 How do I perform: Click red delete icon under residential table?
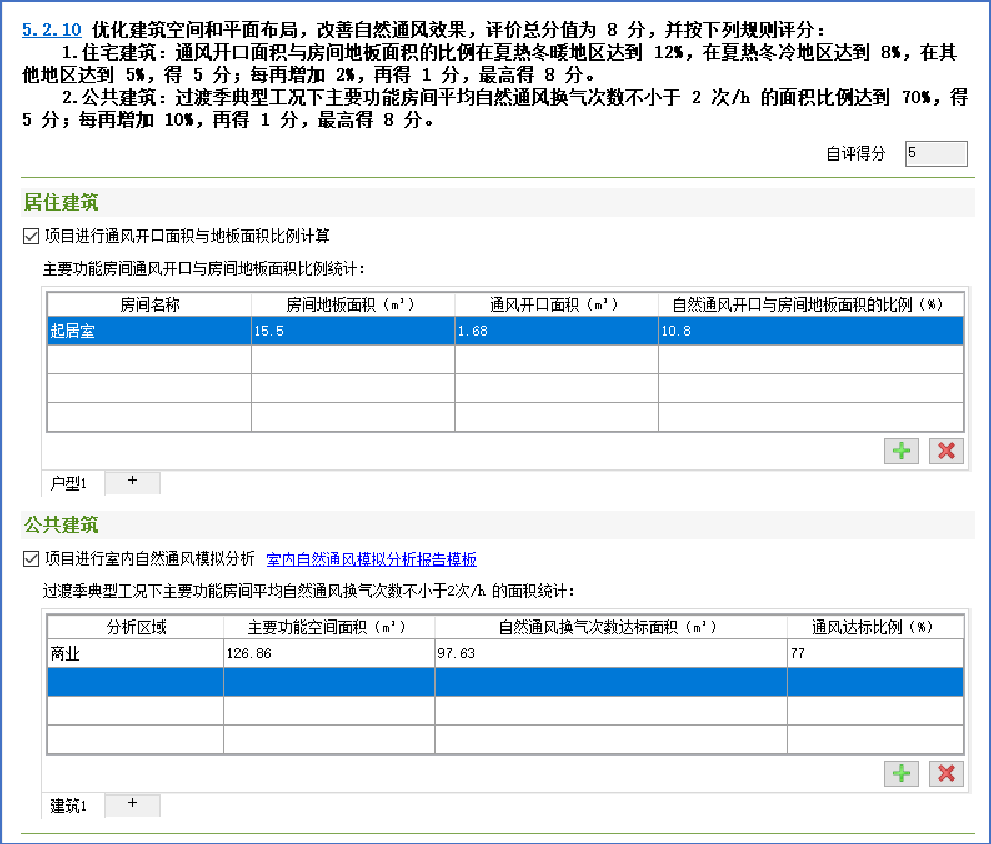[946, 451]
